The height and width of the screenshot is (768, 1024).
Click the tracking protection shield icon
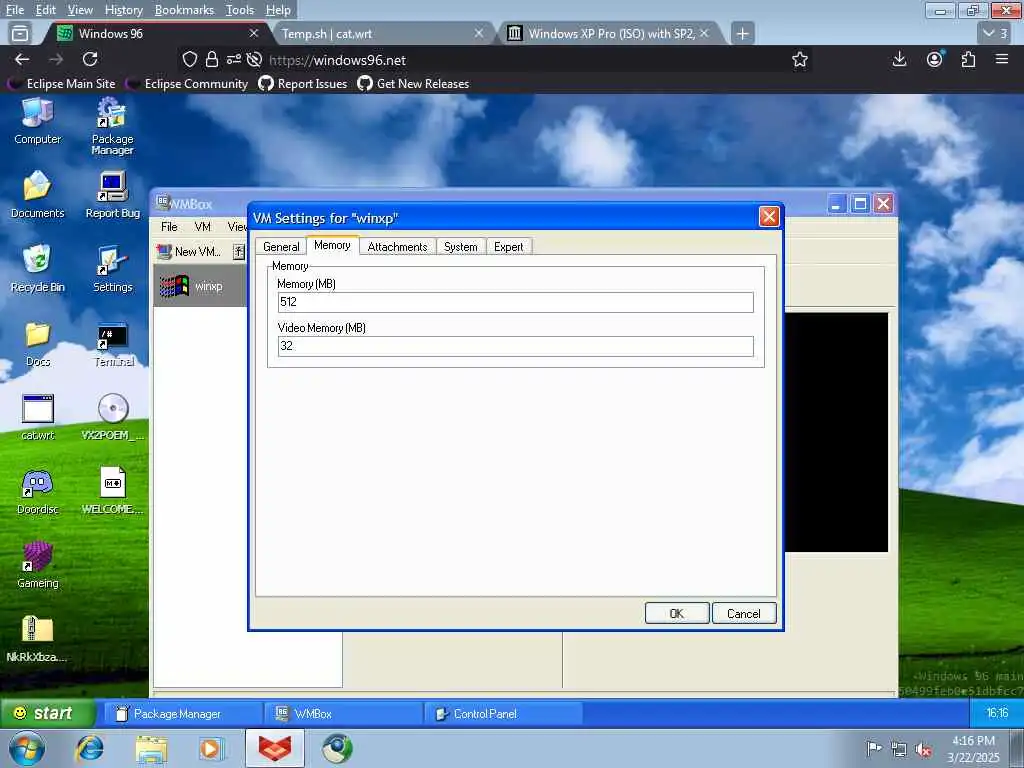(189, 59)
